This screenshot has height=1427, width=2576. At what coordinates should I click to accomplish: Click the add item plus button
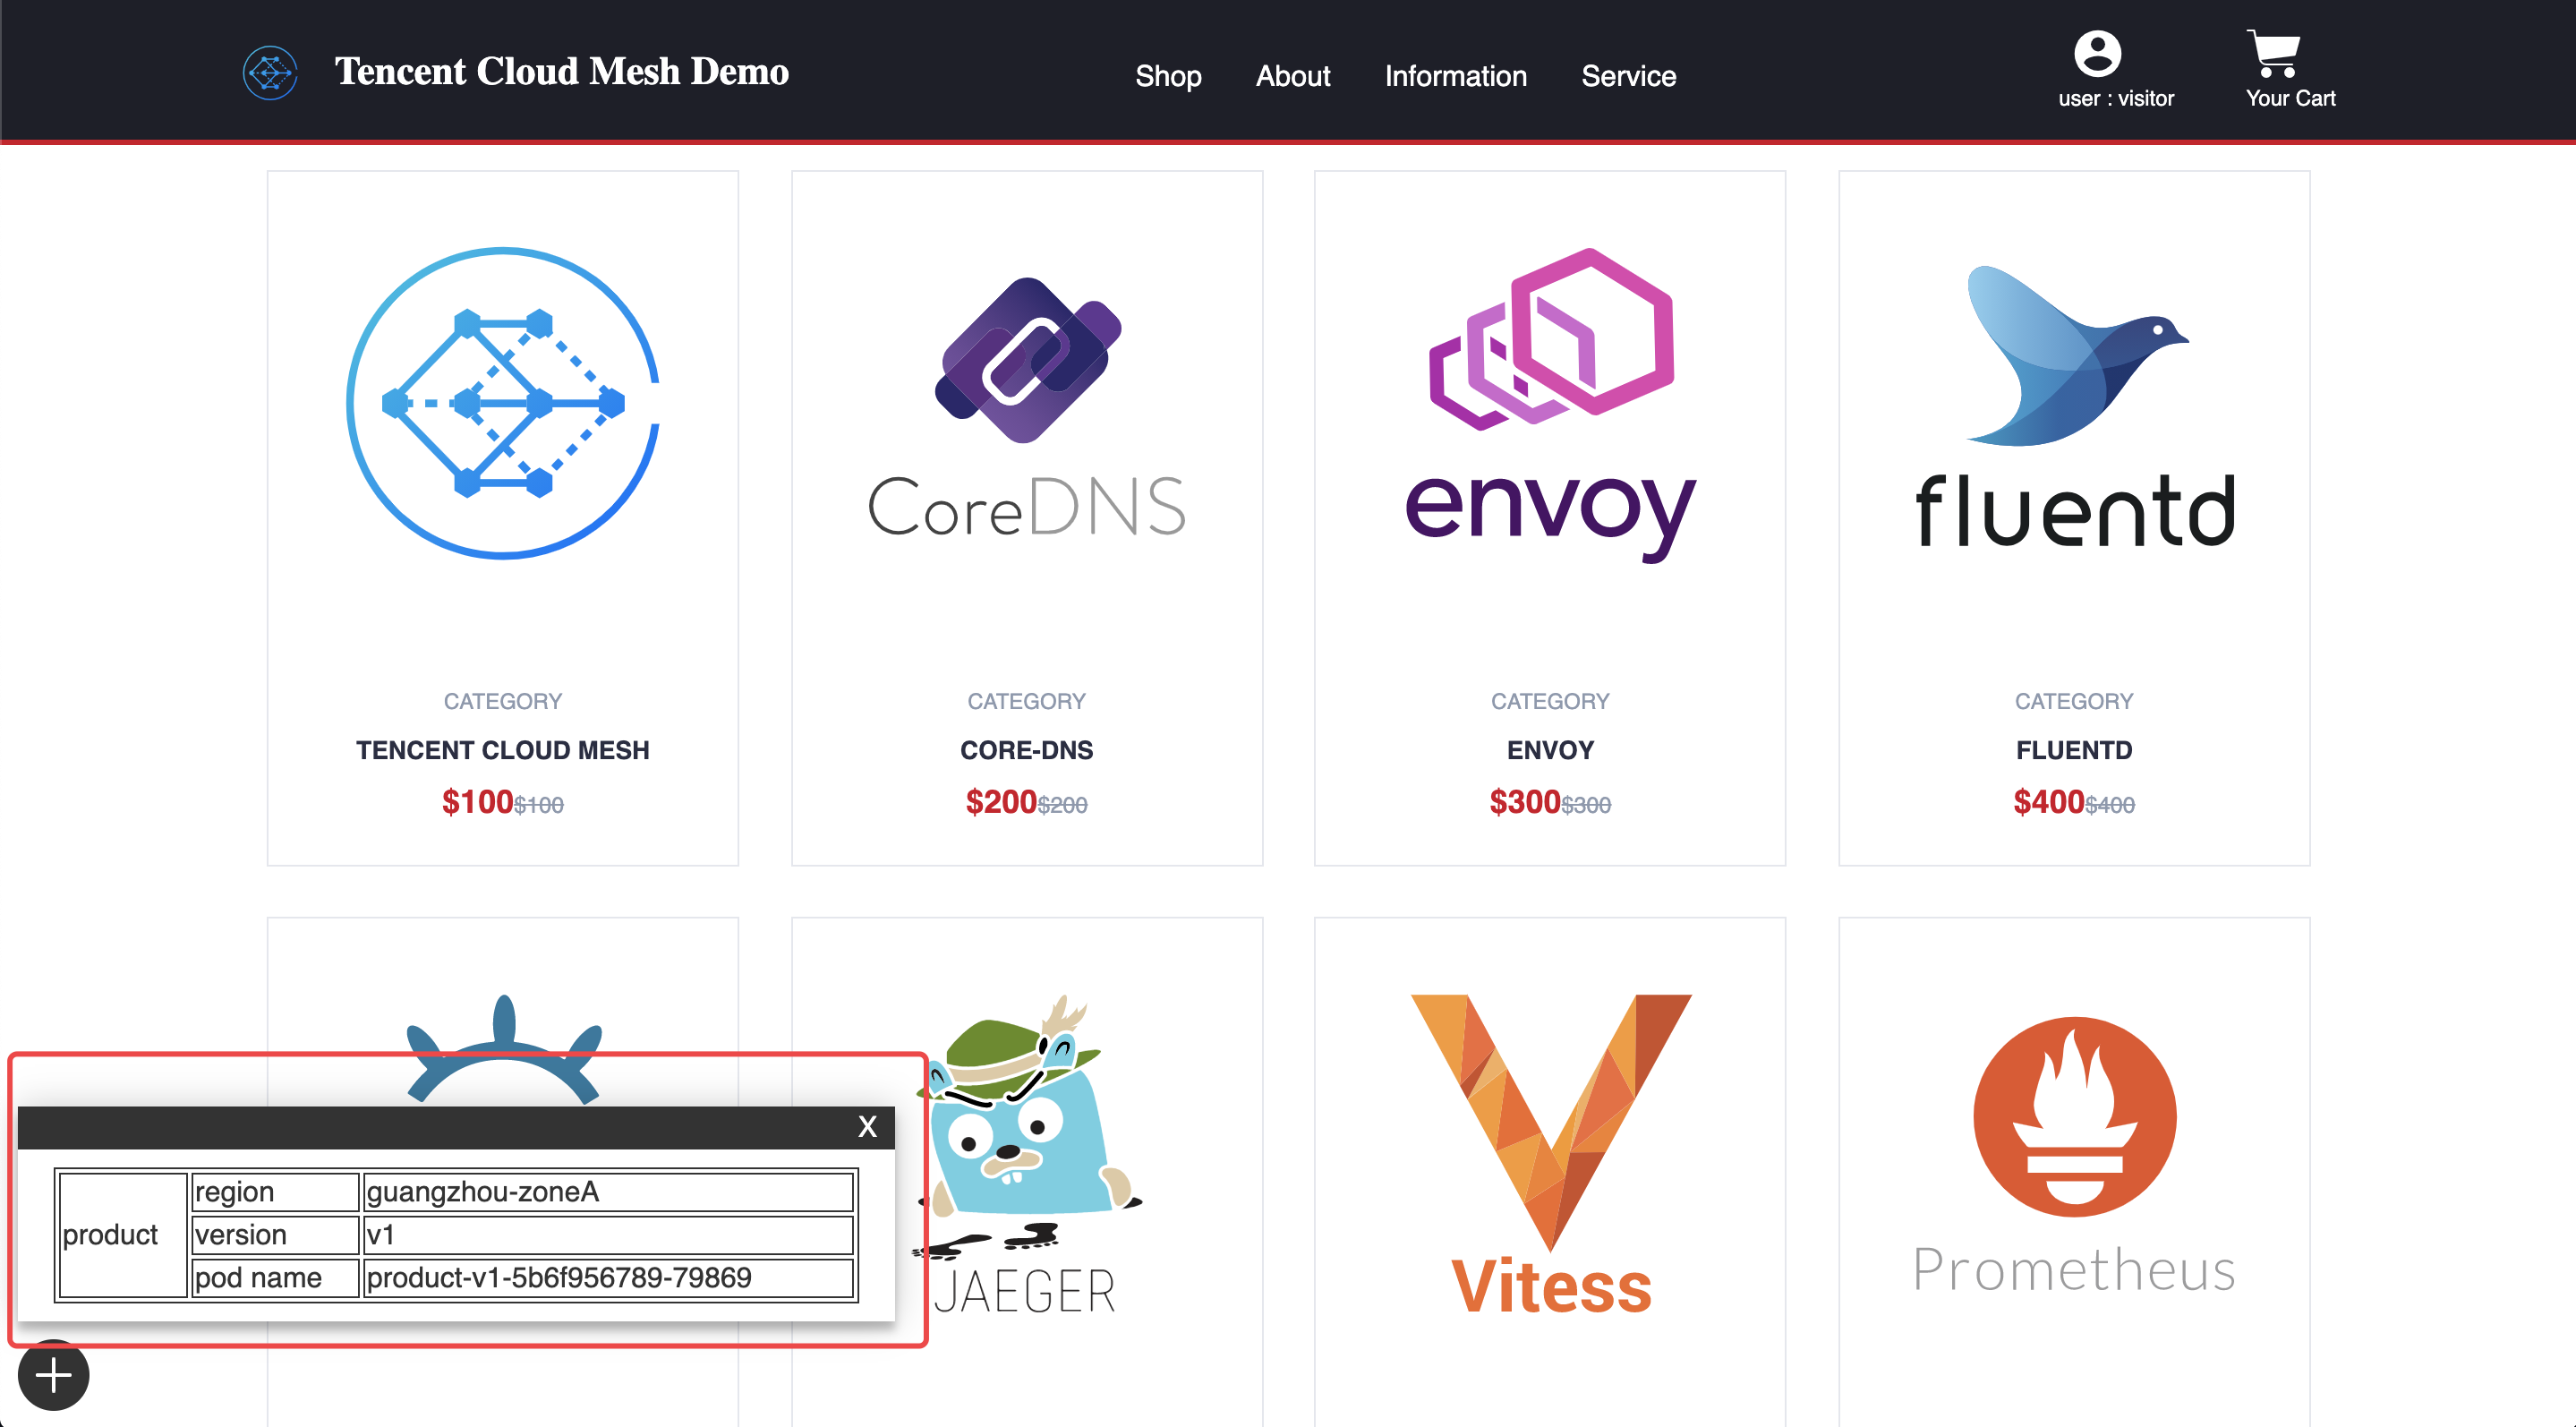click(x=51, y=1378)
